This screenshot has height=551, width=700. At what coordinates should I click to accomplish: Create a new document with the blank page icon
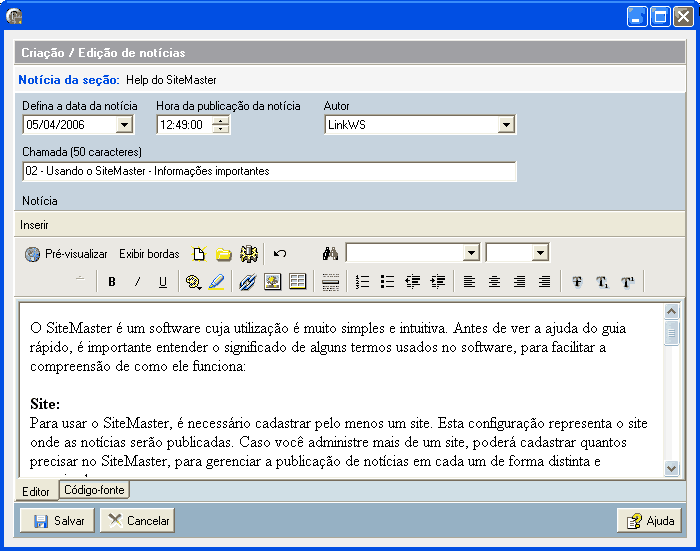199,254
